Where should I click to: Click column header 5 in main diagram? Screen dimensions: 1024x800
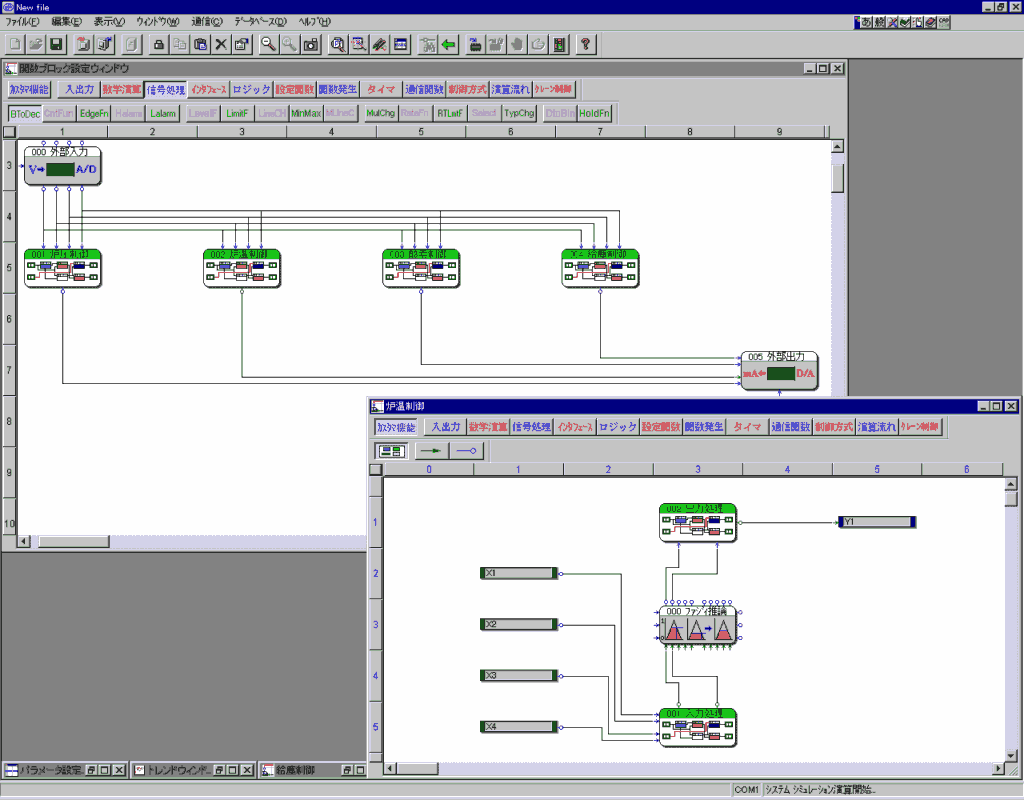click(x=421, y=132)
